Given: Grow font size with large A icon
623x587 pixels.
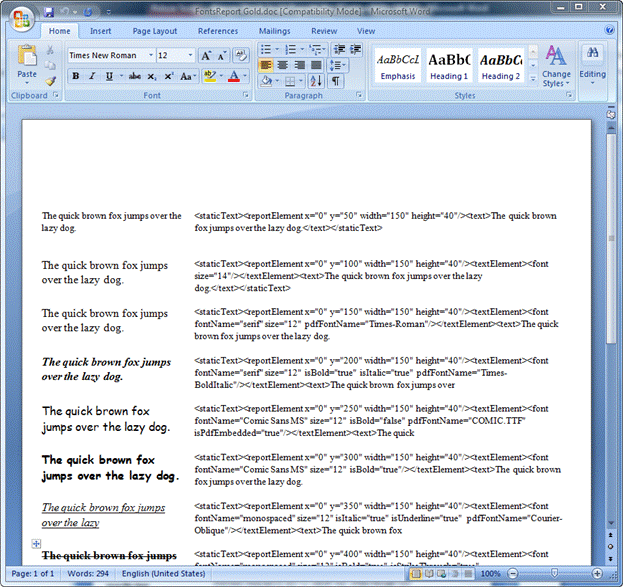Looking at the screenshot, I should click(206, 56).
